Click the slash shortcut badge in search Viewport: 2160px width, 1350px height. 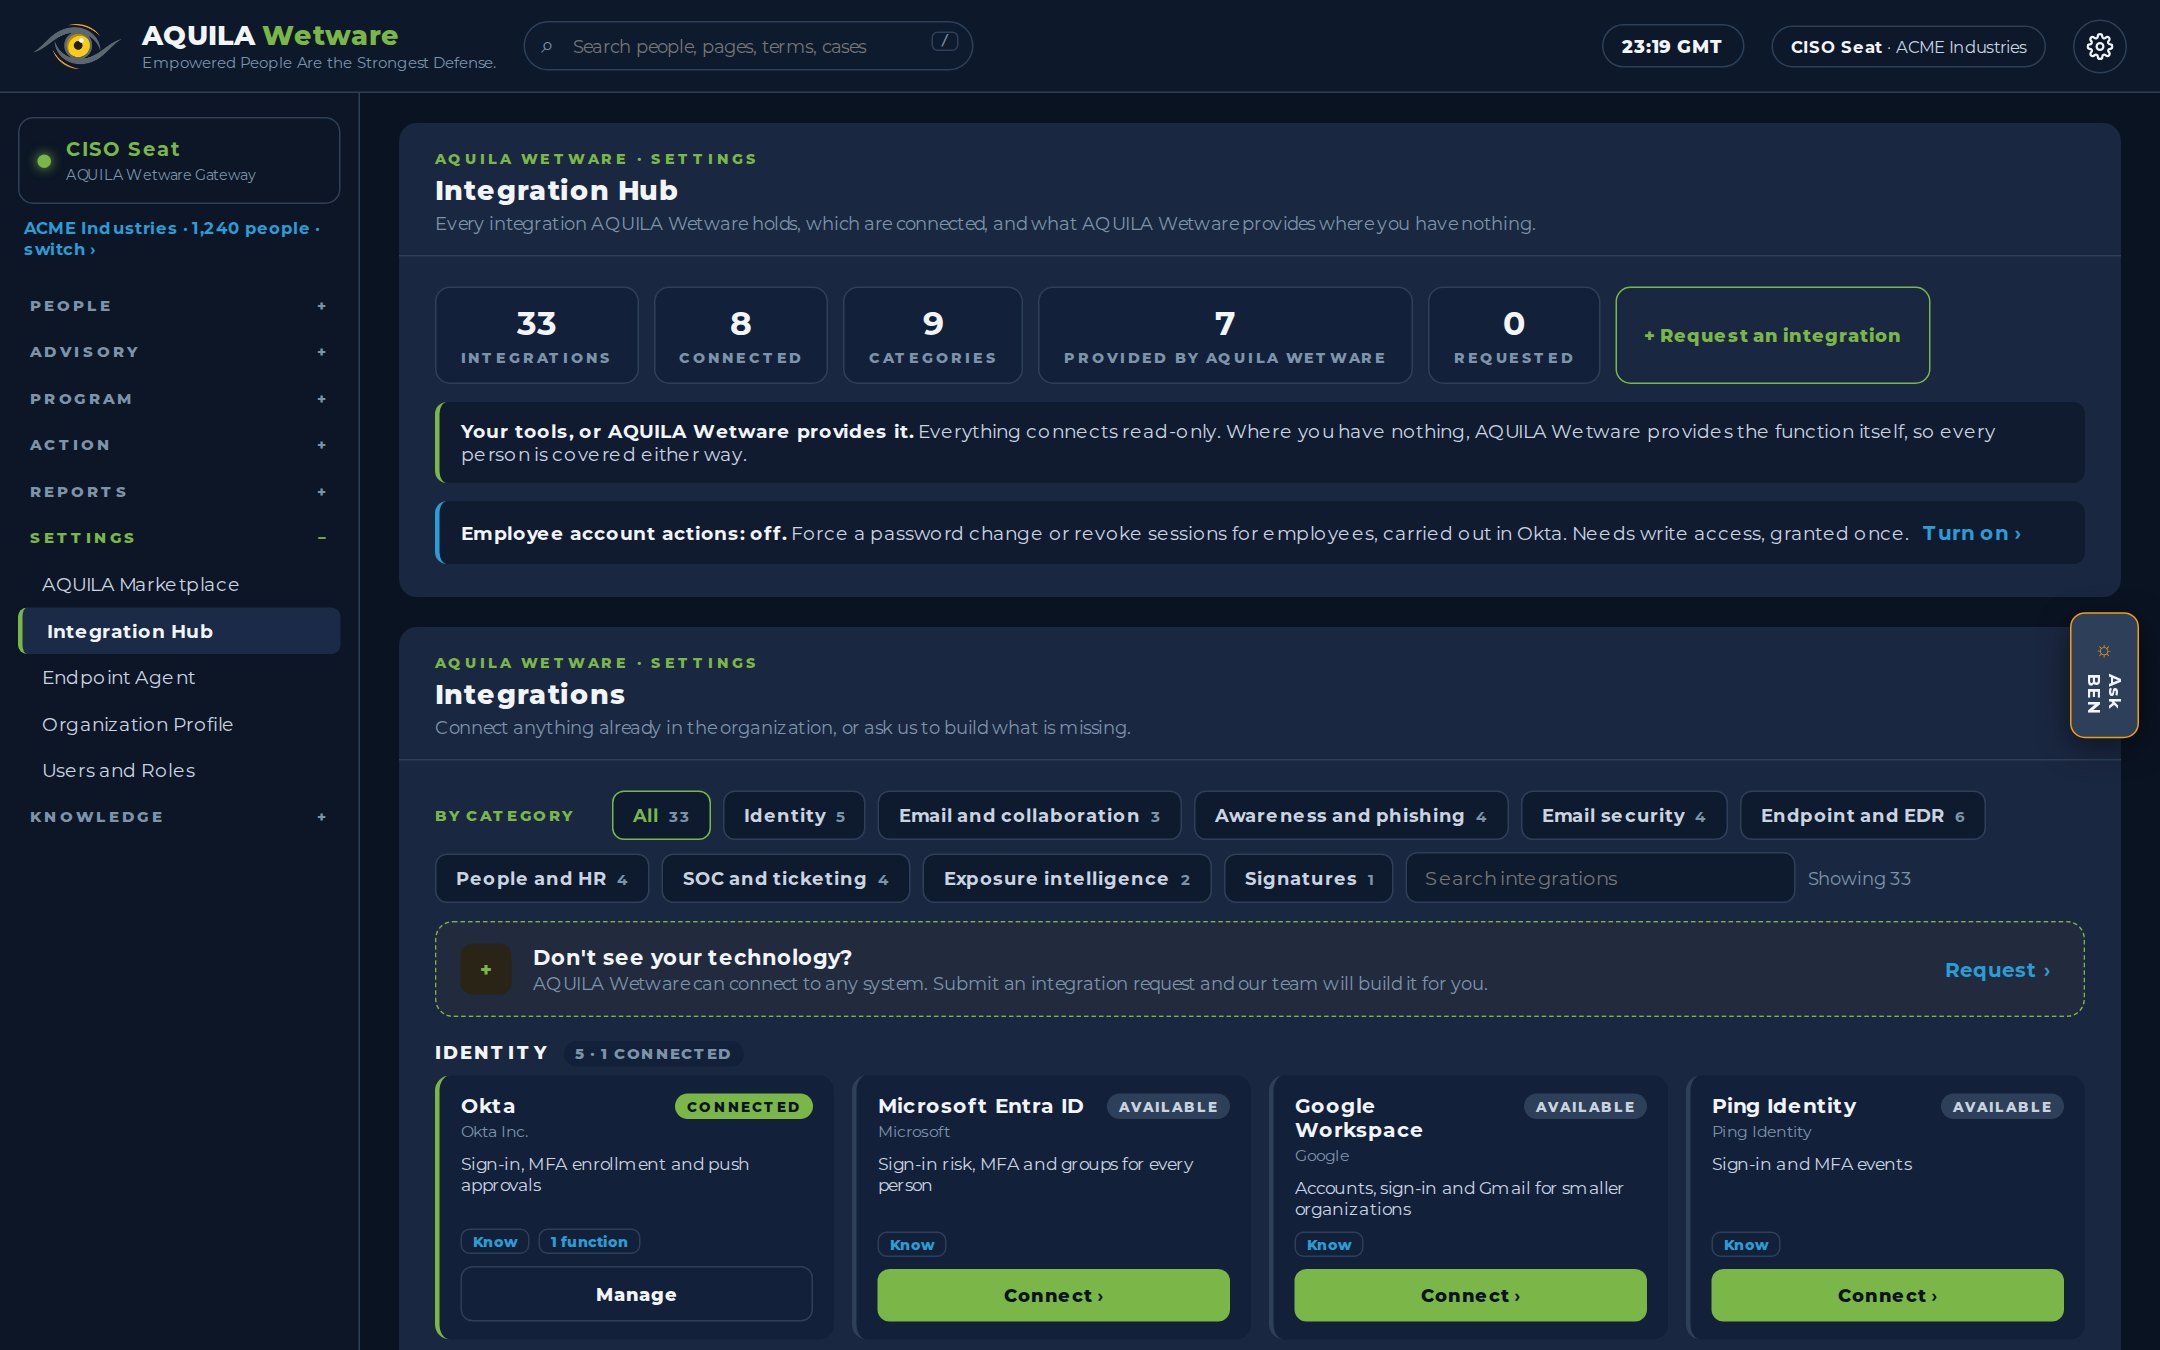[944, 41]
